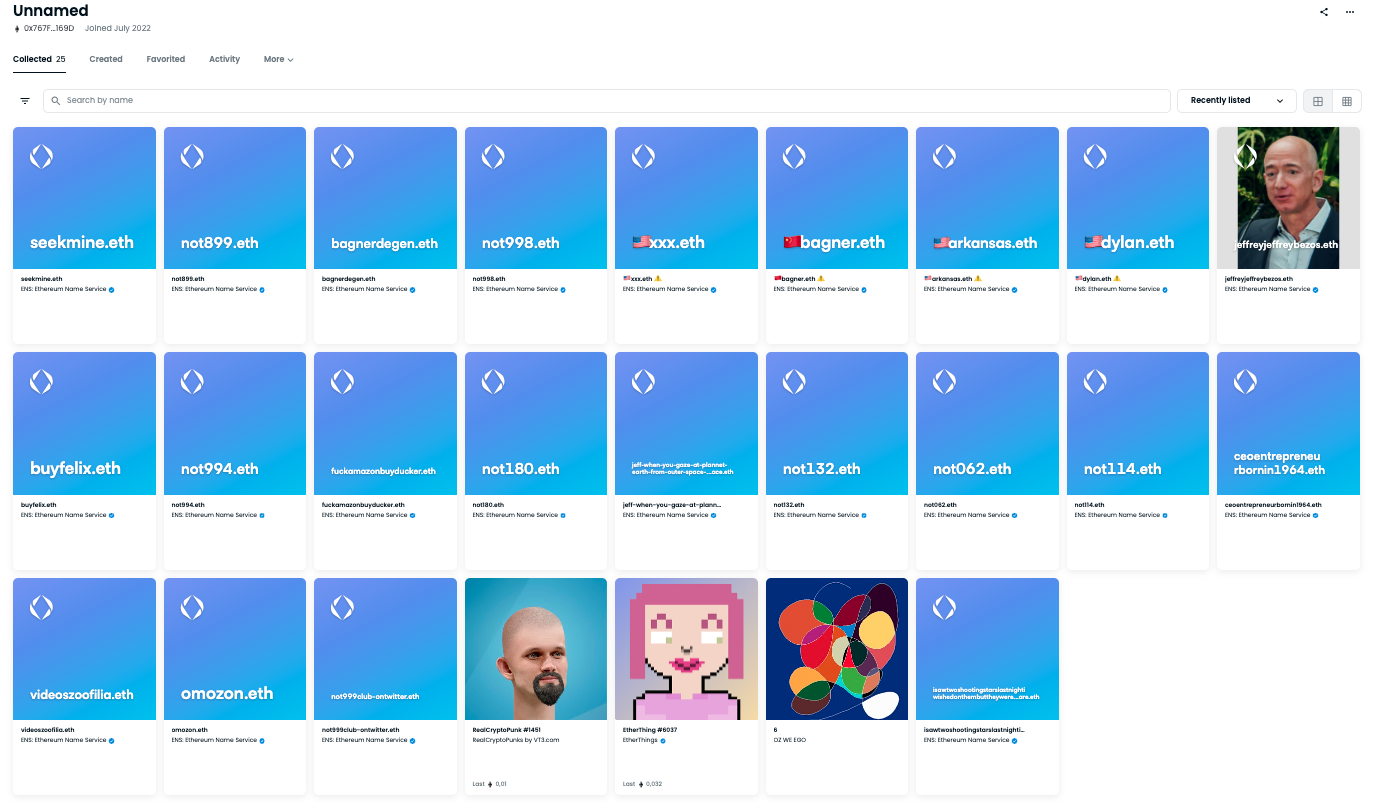Switch to the Created tab
Screen dimensions: 1381x803
point(106,59)
